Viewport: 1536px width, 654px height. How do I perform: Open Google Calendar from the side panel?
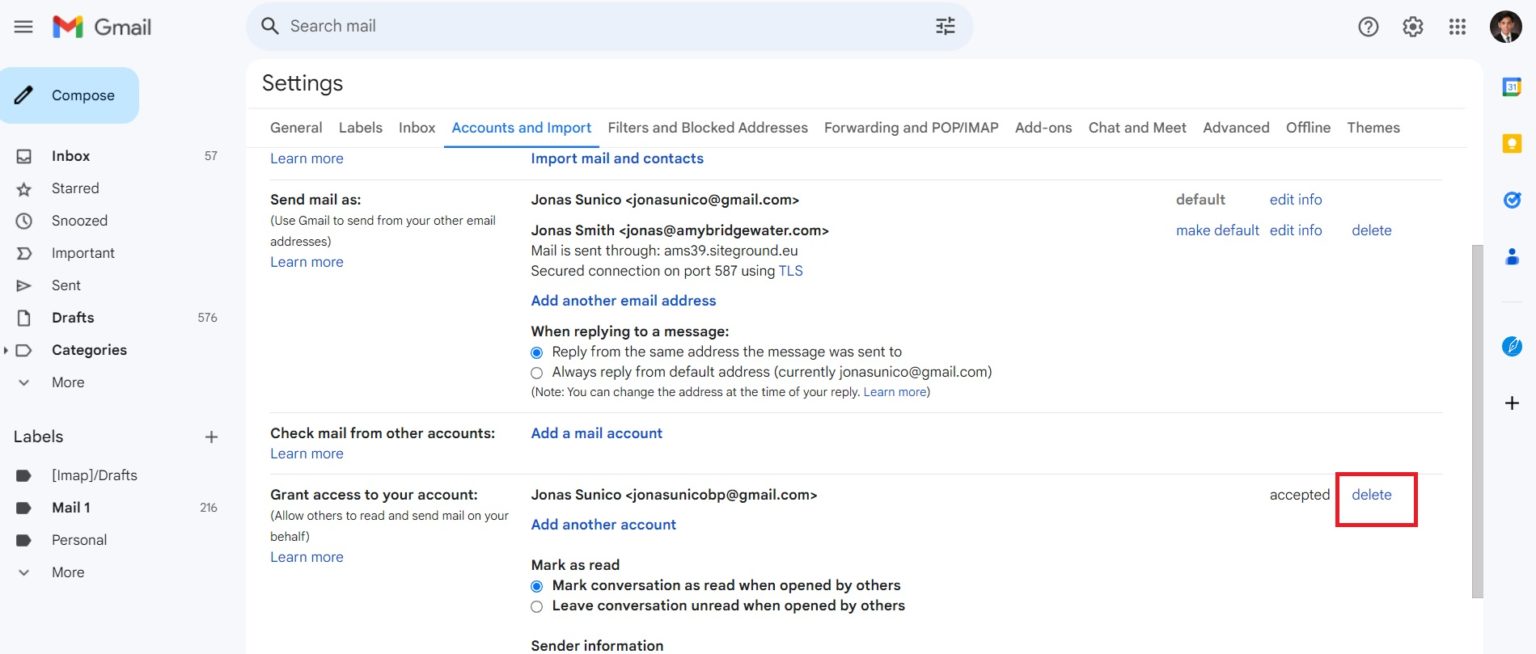pyautogui.click(x=1511, y=88)
